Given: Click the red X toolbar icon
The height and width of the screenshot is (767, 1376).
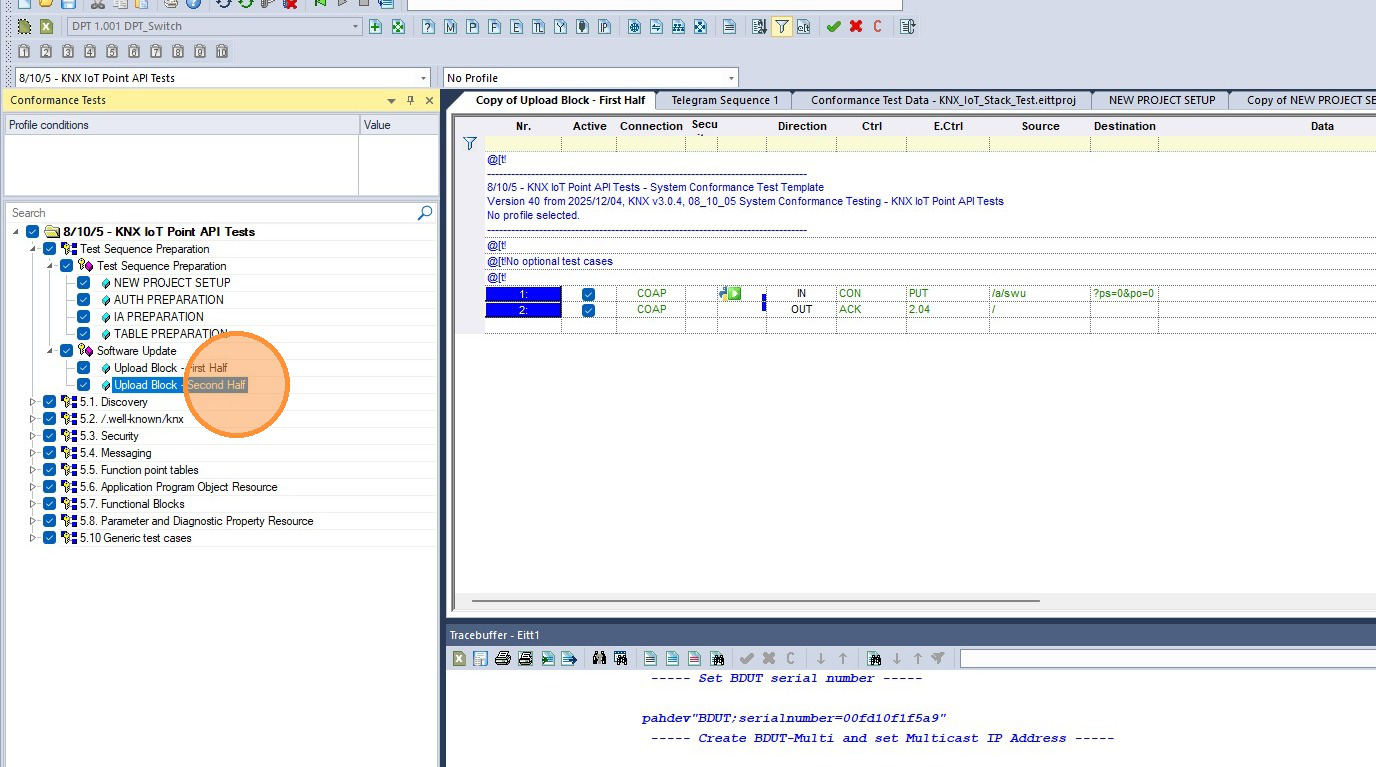Looking at the screenshot, I should (856, 27).
